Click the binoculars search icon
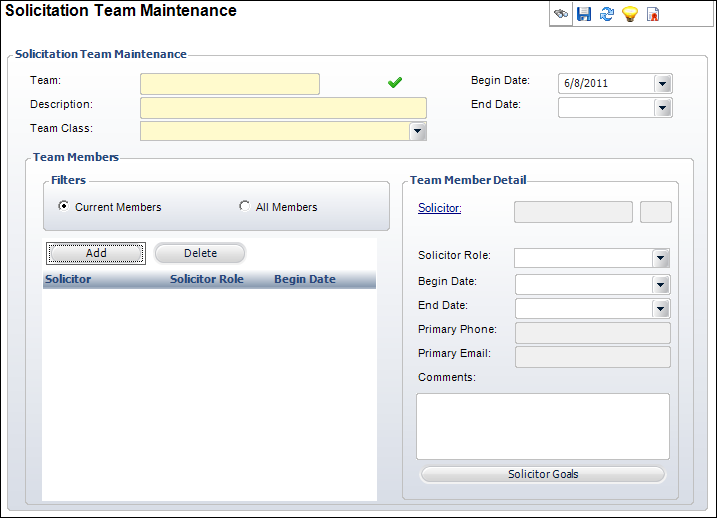Viewport: 717px width, 518px height. [x=562, y=15]
